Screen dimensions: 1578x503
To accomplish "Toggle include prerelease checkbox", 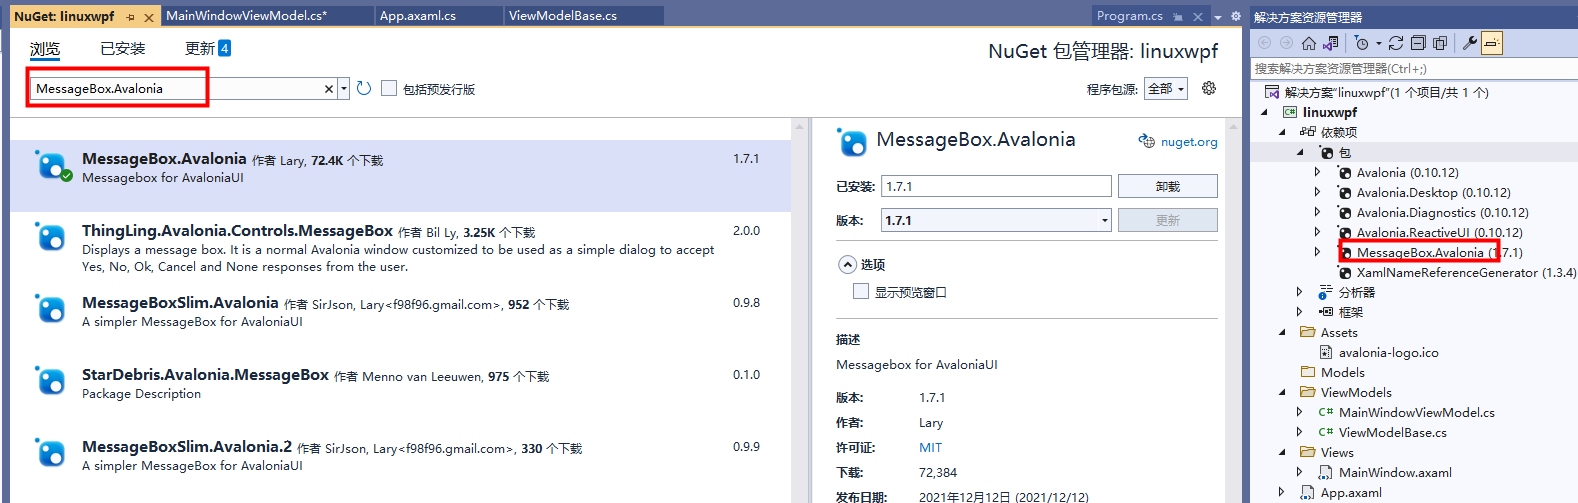I will pyautogui.click(x=389, y=88).
